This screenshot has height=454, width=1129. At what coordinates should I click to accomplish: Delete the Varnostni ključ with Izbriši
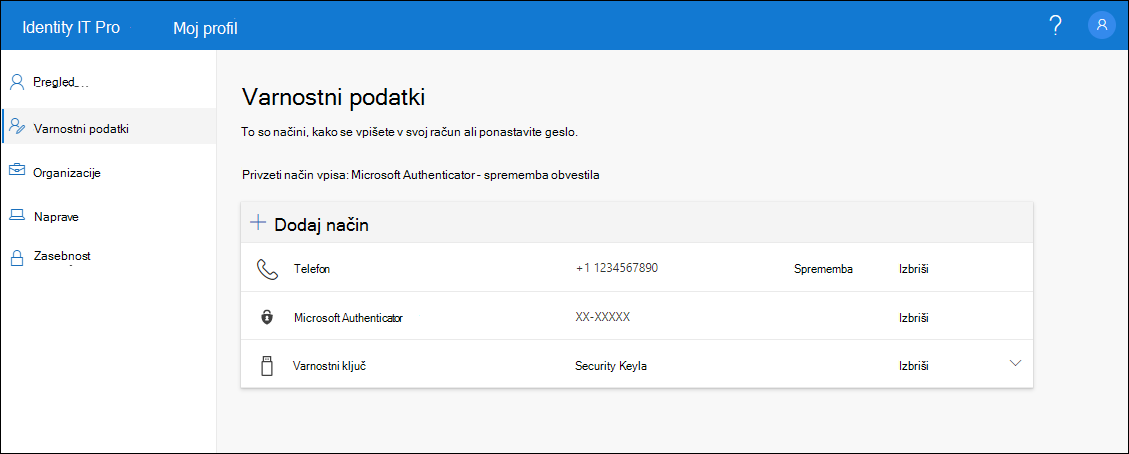[x=914, y=366]
